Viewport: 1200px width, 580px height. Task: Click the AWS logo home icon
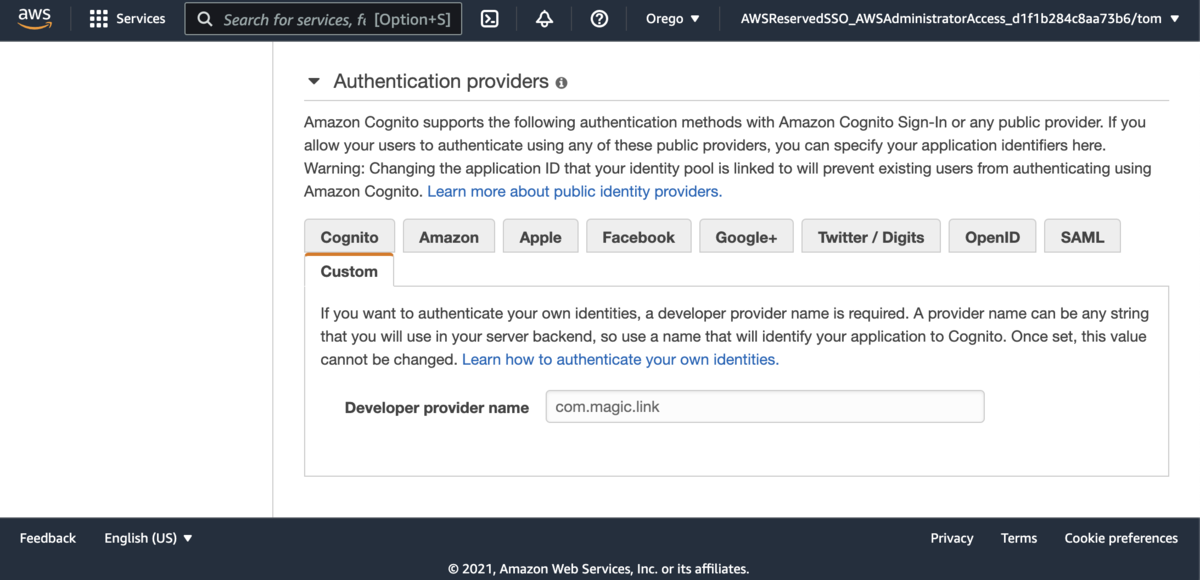pyautogui.click(x=34, y=19)
